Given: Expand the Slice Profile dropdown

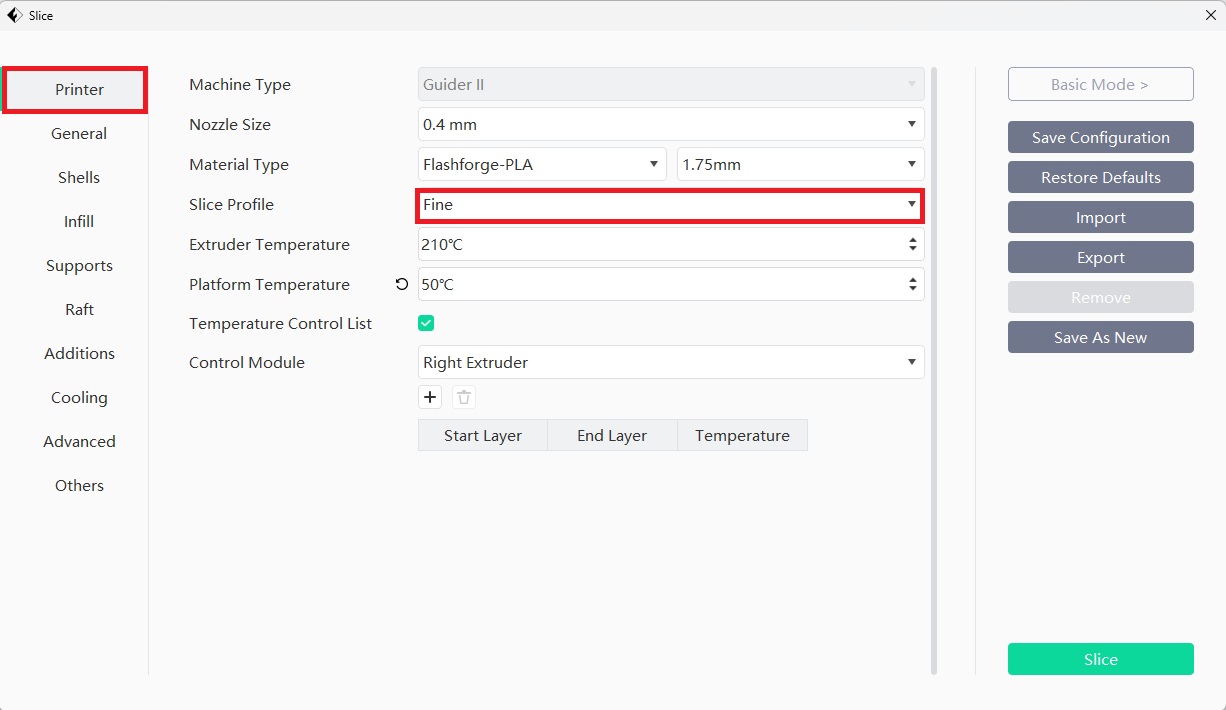Looking at the screenshot, I should [670, 205].
